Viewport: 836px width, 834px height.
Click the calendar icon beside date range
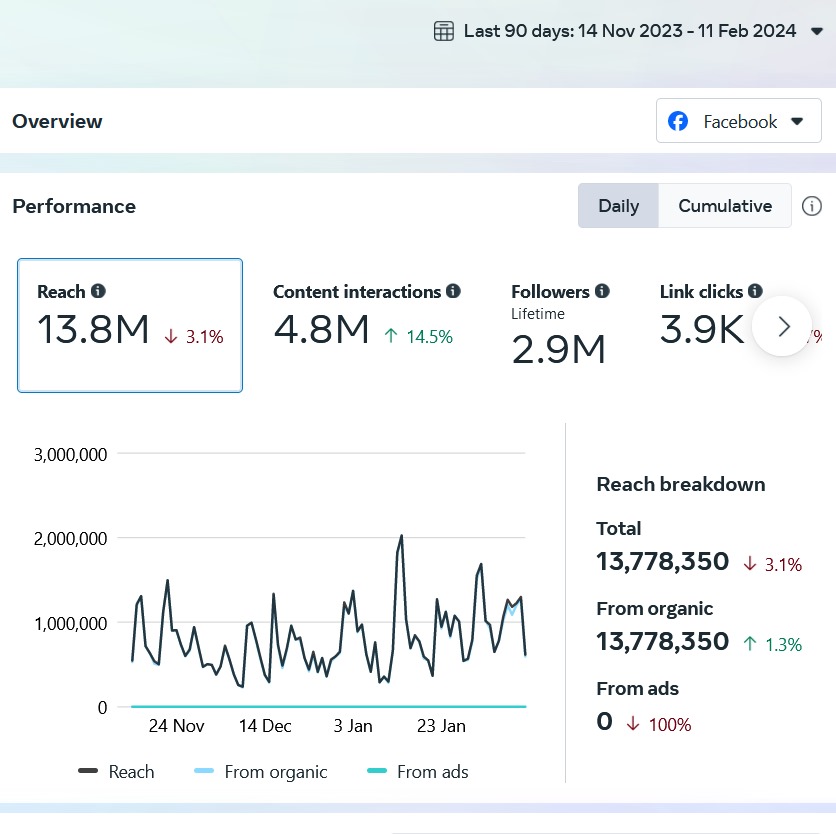[443, 31]
